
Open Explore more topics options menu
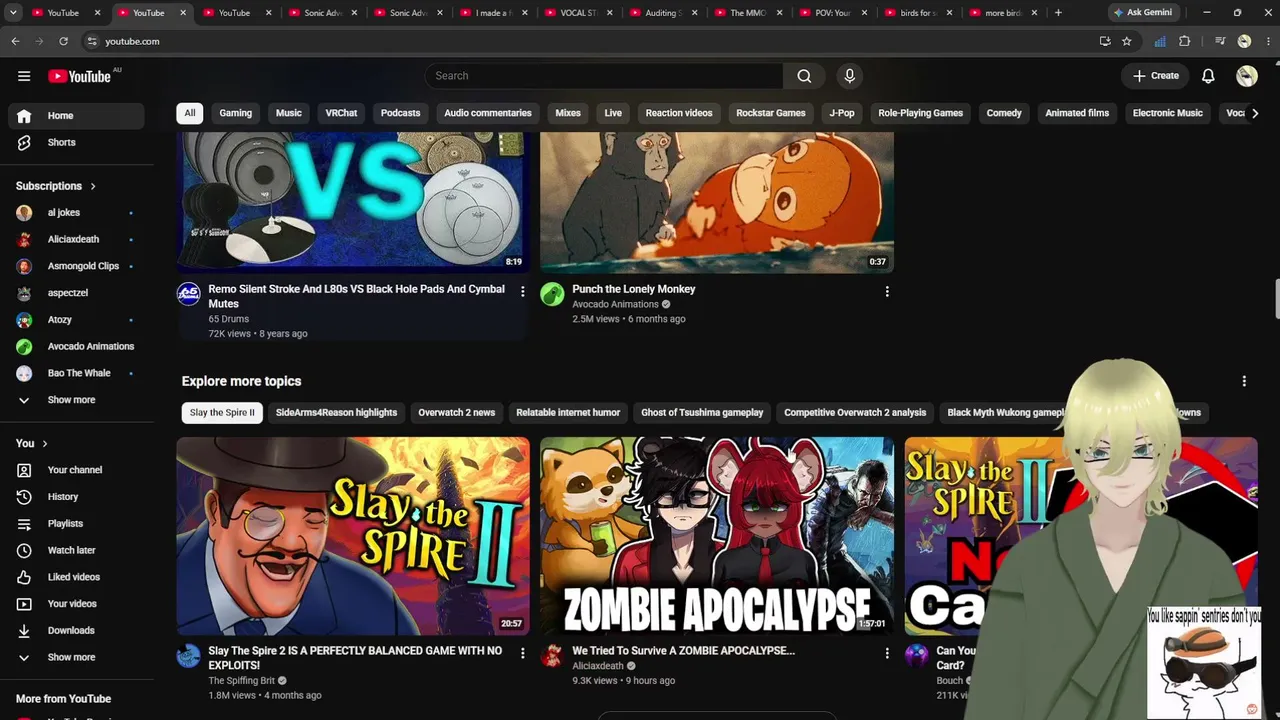(1244, 381)
